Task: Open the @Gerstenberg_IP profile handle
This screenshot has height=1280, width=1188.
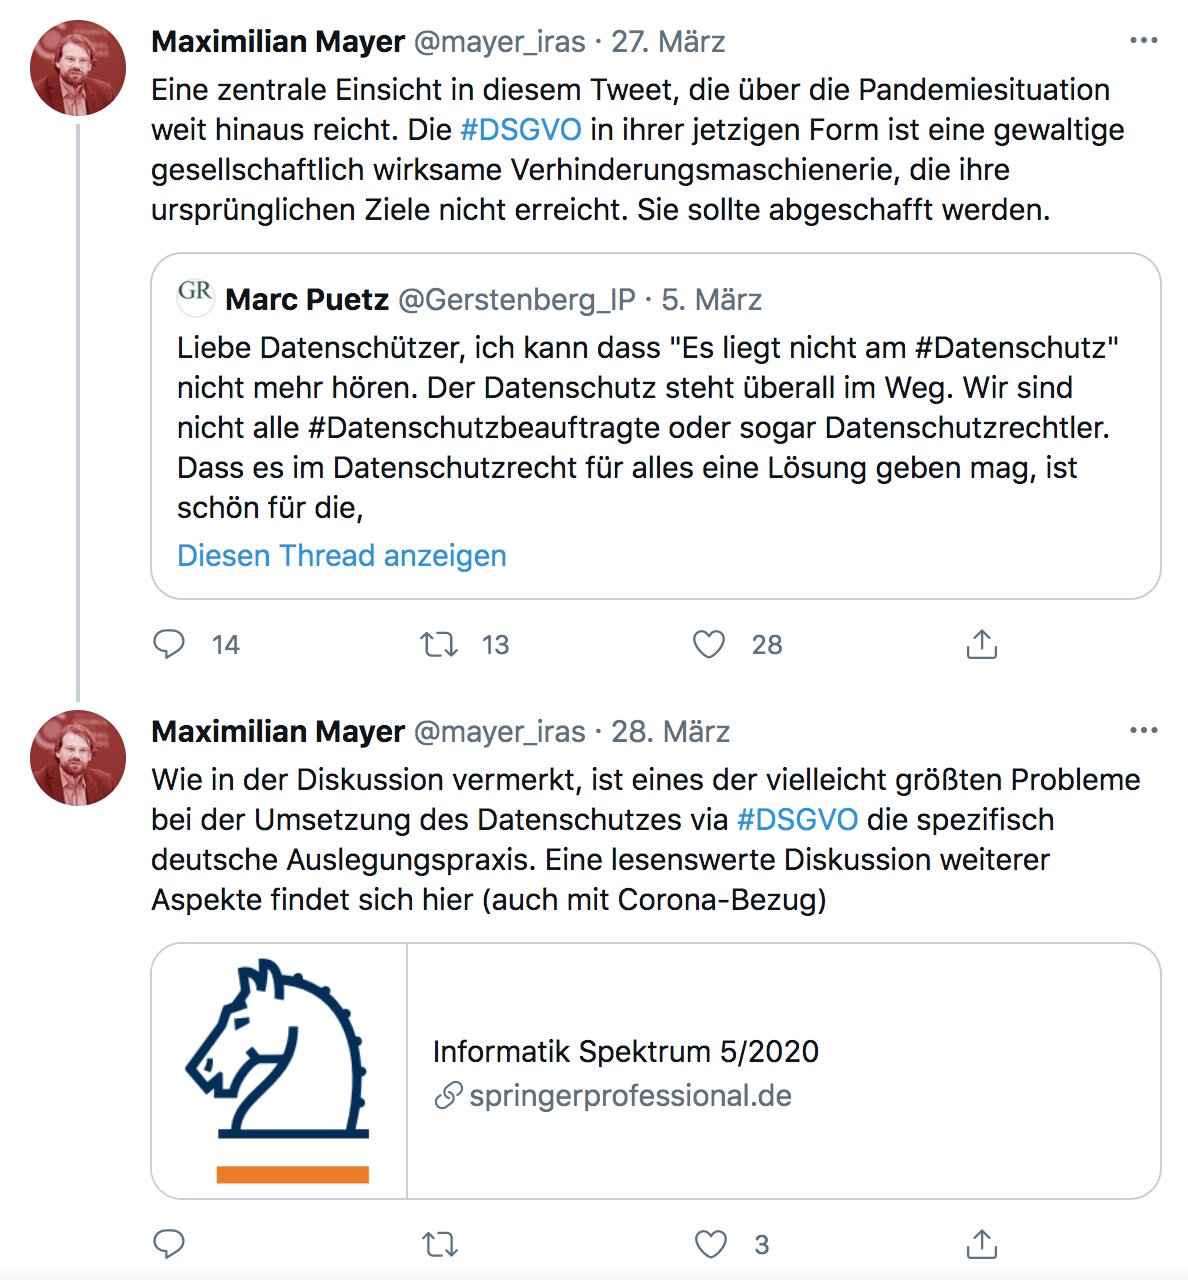Action: tap(516, 299)
